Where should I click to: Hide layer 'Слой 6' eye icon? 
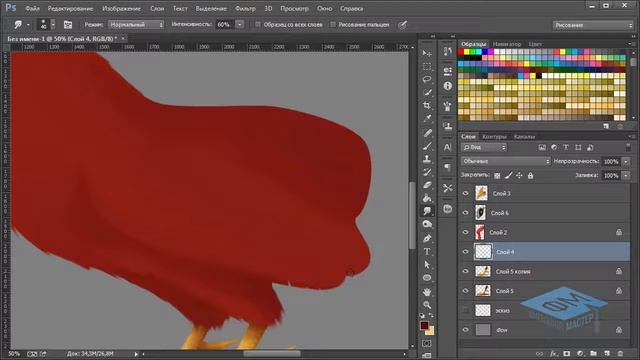(465, 213)
